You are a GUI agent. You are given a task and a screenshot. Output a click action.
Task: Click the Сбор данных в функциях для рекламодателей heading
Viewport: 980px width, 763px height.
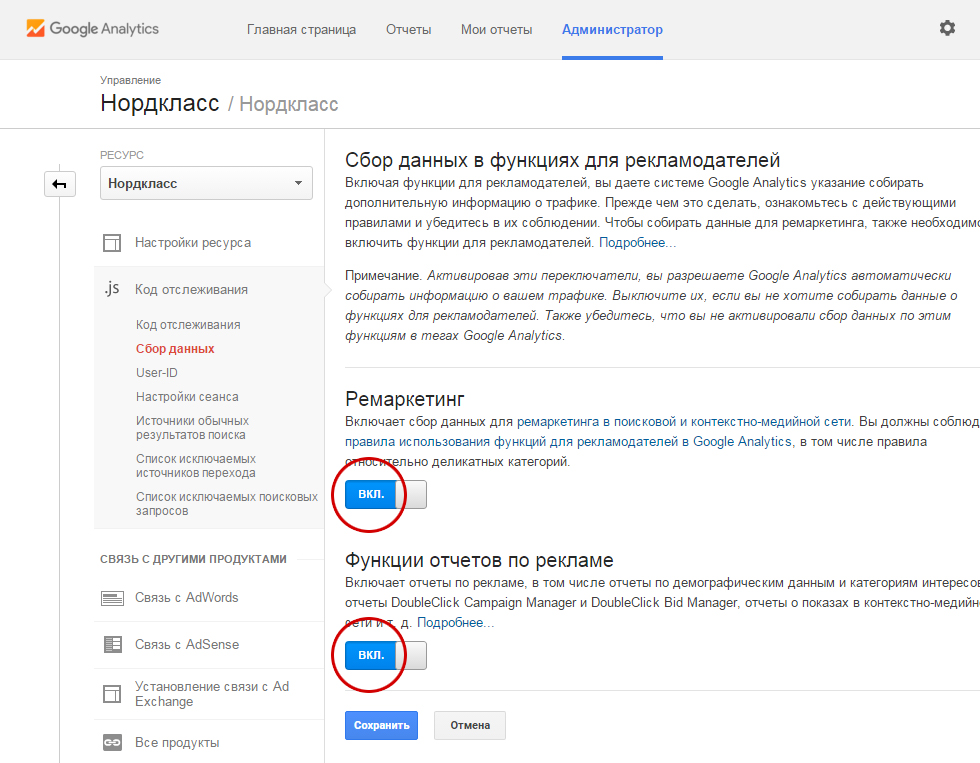pyautogui.click(x=562, y=160)
